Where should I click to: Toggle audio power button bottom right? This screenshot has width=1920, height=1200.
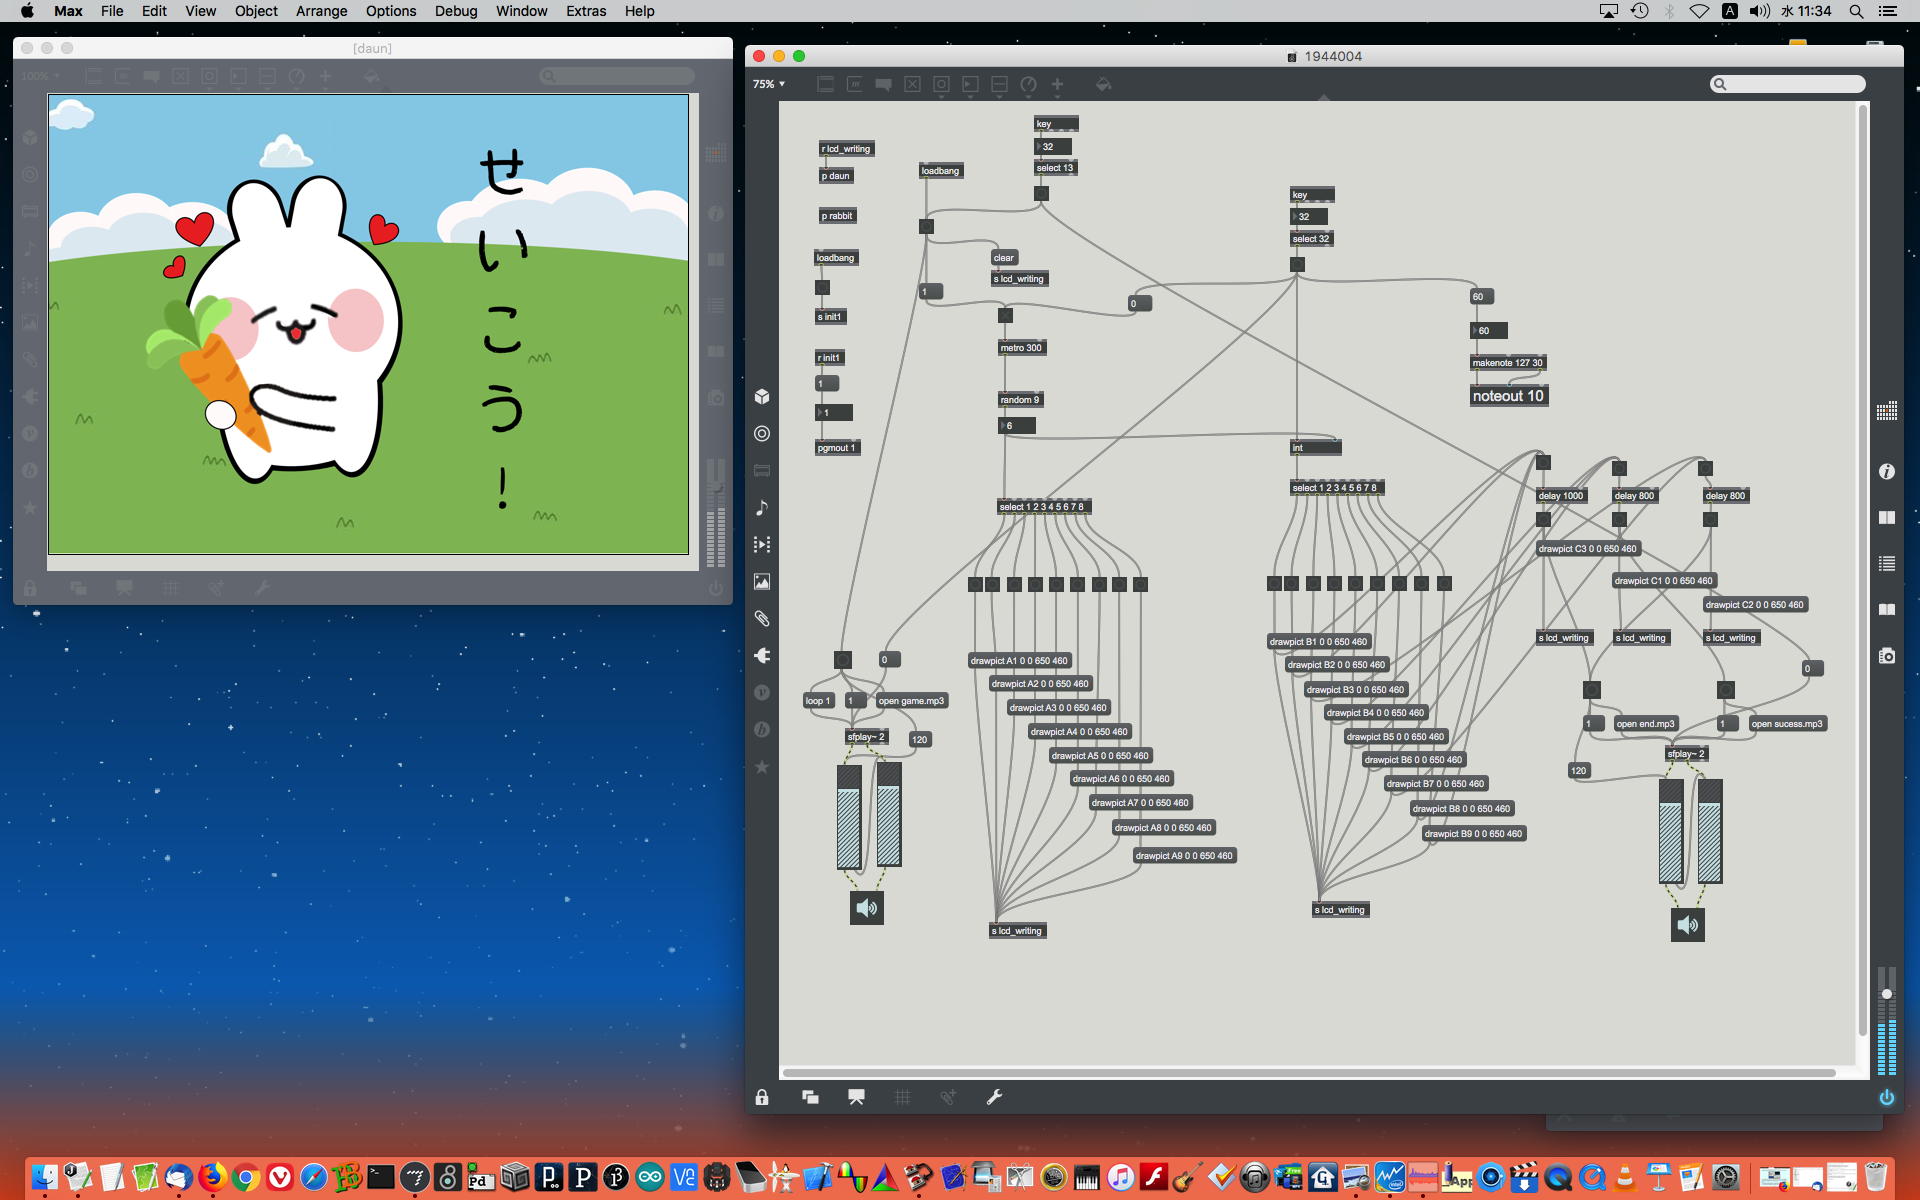[1886, 1097]
